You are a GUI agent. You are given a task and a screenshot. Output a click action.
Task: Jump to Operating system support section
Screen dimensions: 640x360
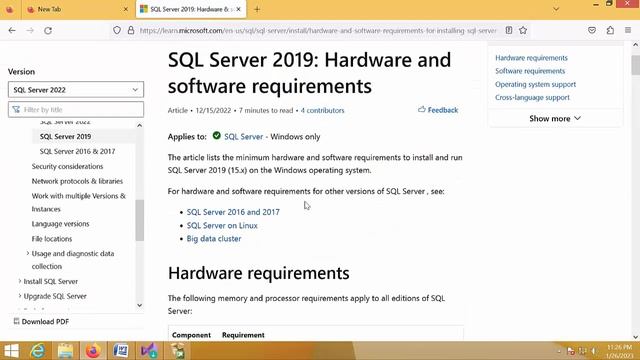[536, 84]
